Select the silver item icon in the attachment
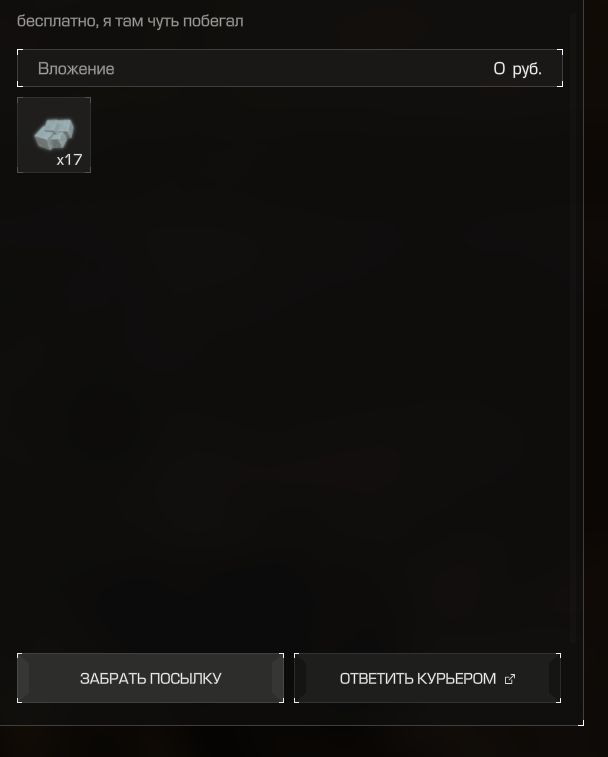 [54, 134]
